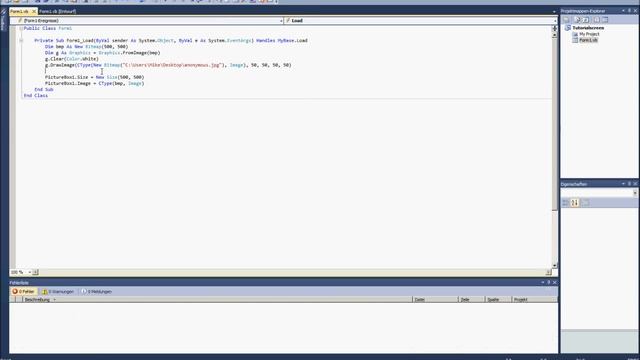Select Form1.vb in Projektmappen-Explorer

point(588,40)
